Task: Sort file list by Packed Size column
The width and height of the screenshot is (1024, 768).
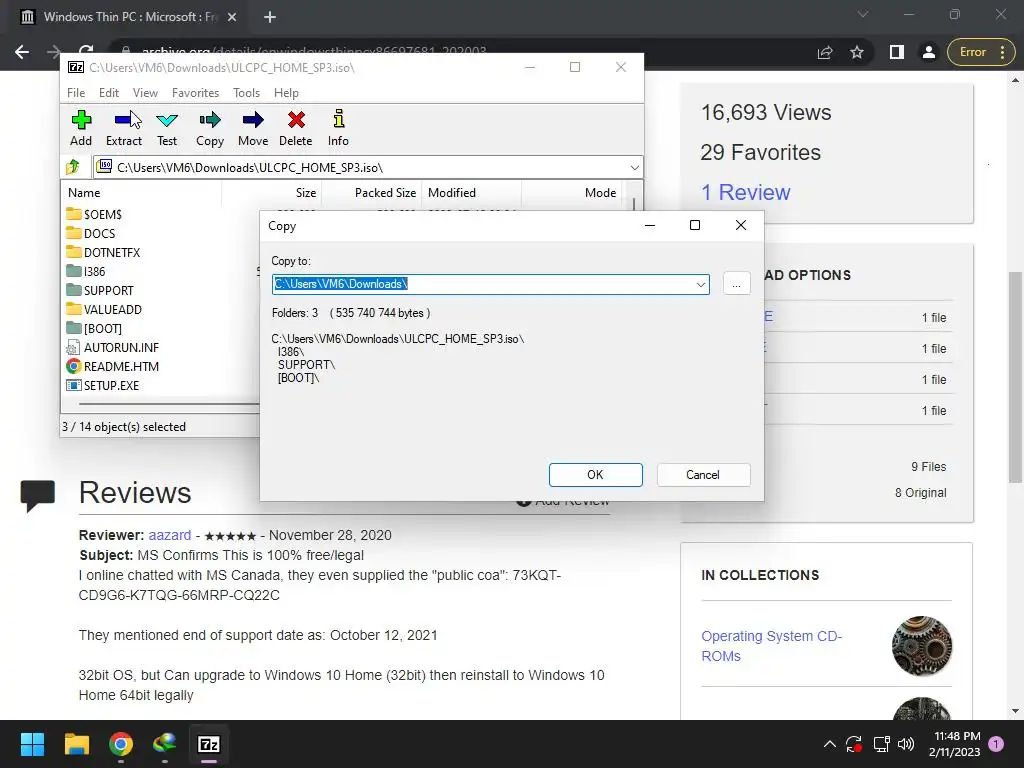Action: click(x=372, y=193)
